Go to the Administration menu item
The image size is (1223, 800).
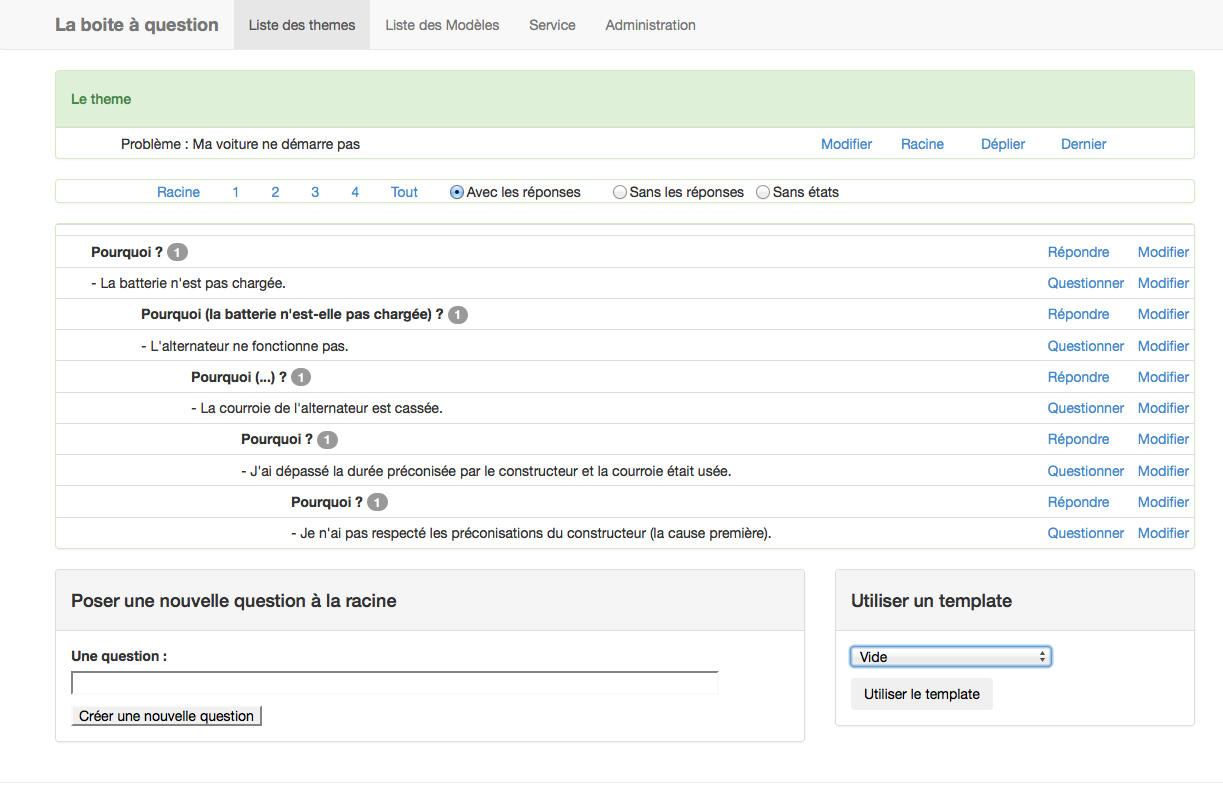[650, 25]
